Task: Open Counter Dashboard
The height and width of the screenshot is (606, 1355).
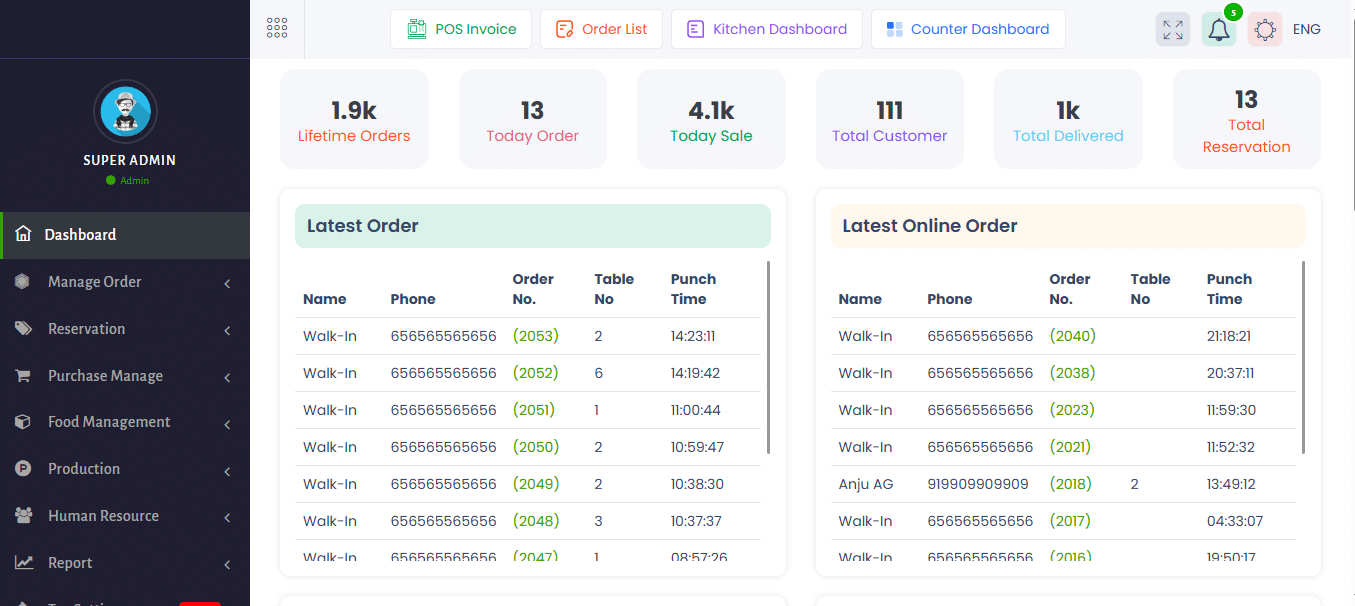Action: tap(968, 29)
